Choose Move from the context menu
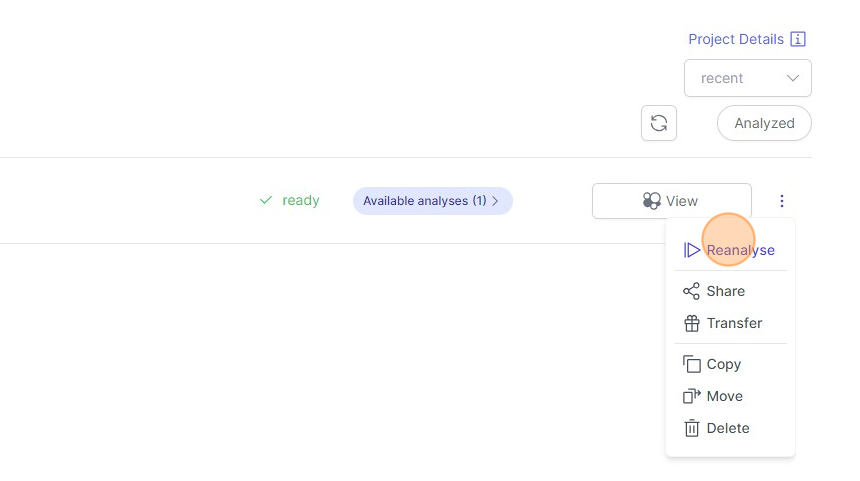The image size is (860, 481). [724, 396]
